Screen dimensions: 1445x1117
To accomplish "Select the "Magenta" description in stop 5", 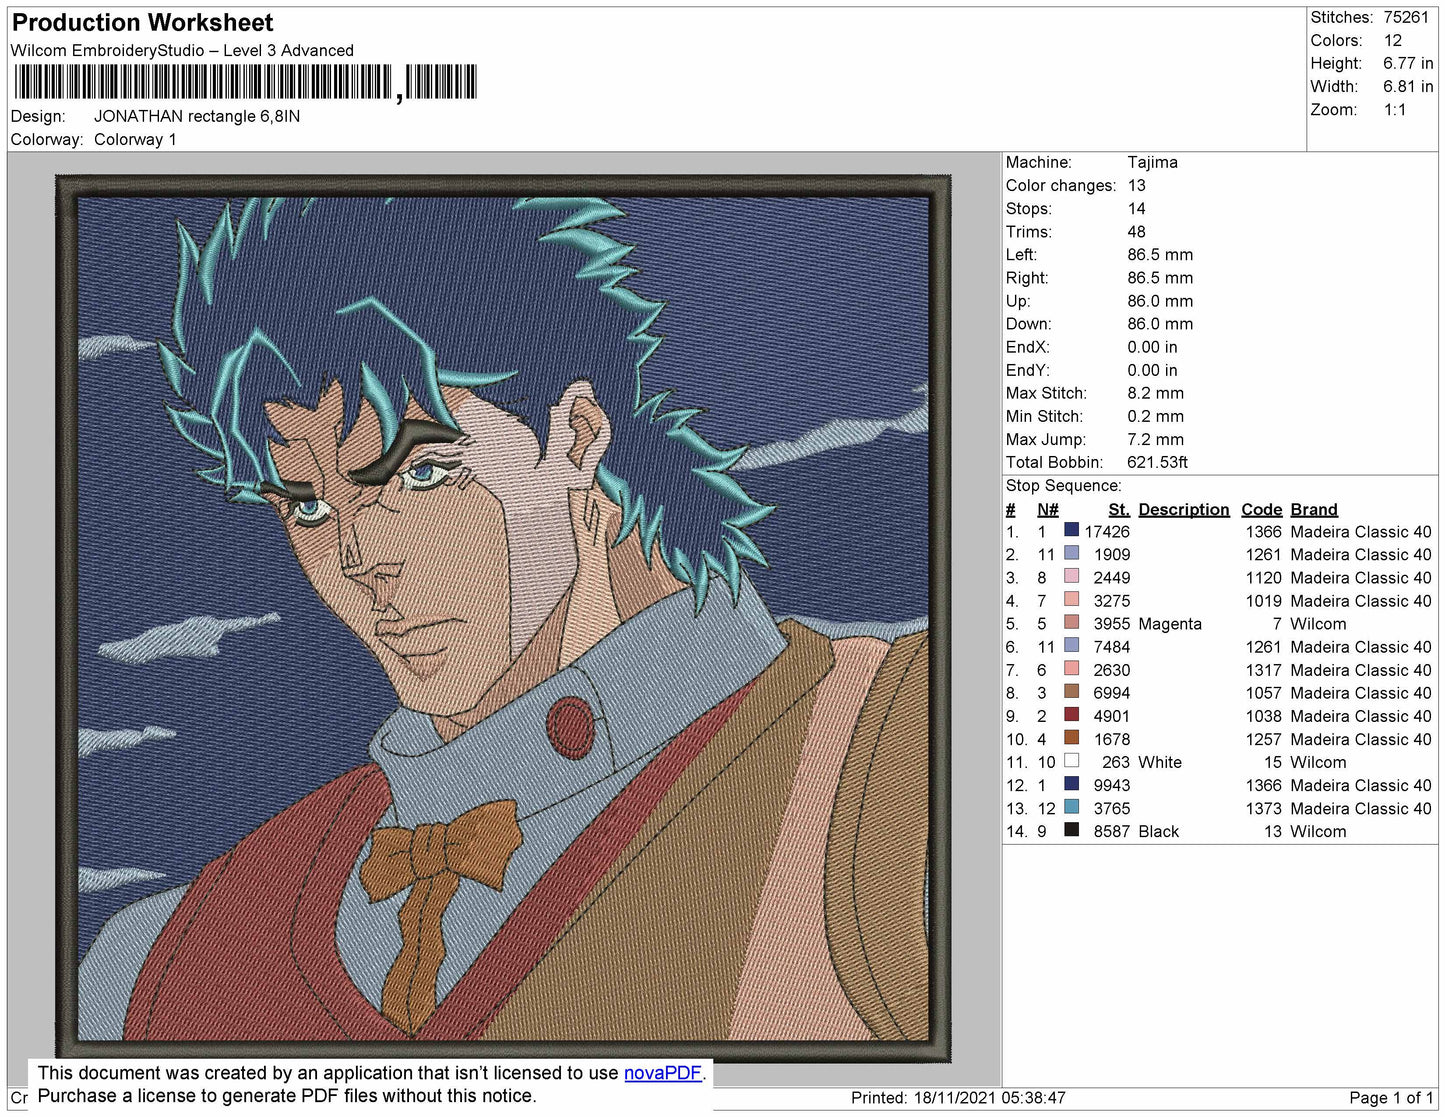I will point(1170,623).
